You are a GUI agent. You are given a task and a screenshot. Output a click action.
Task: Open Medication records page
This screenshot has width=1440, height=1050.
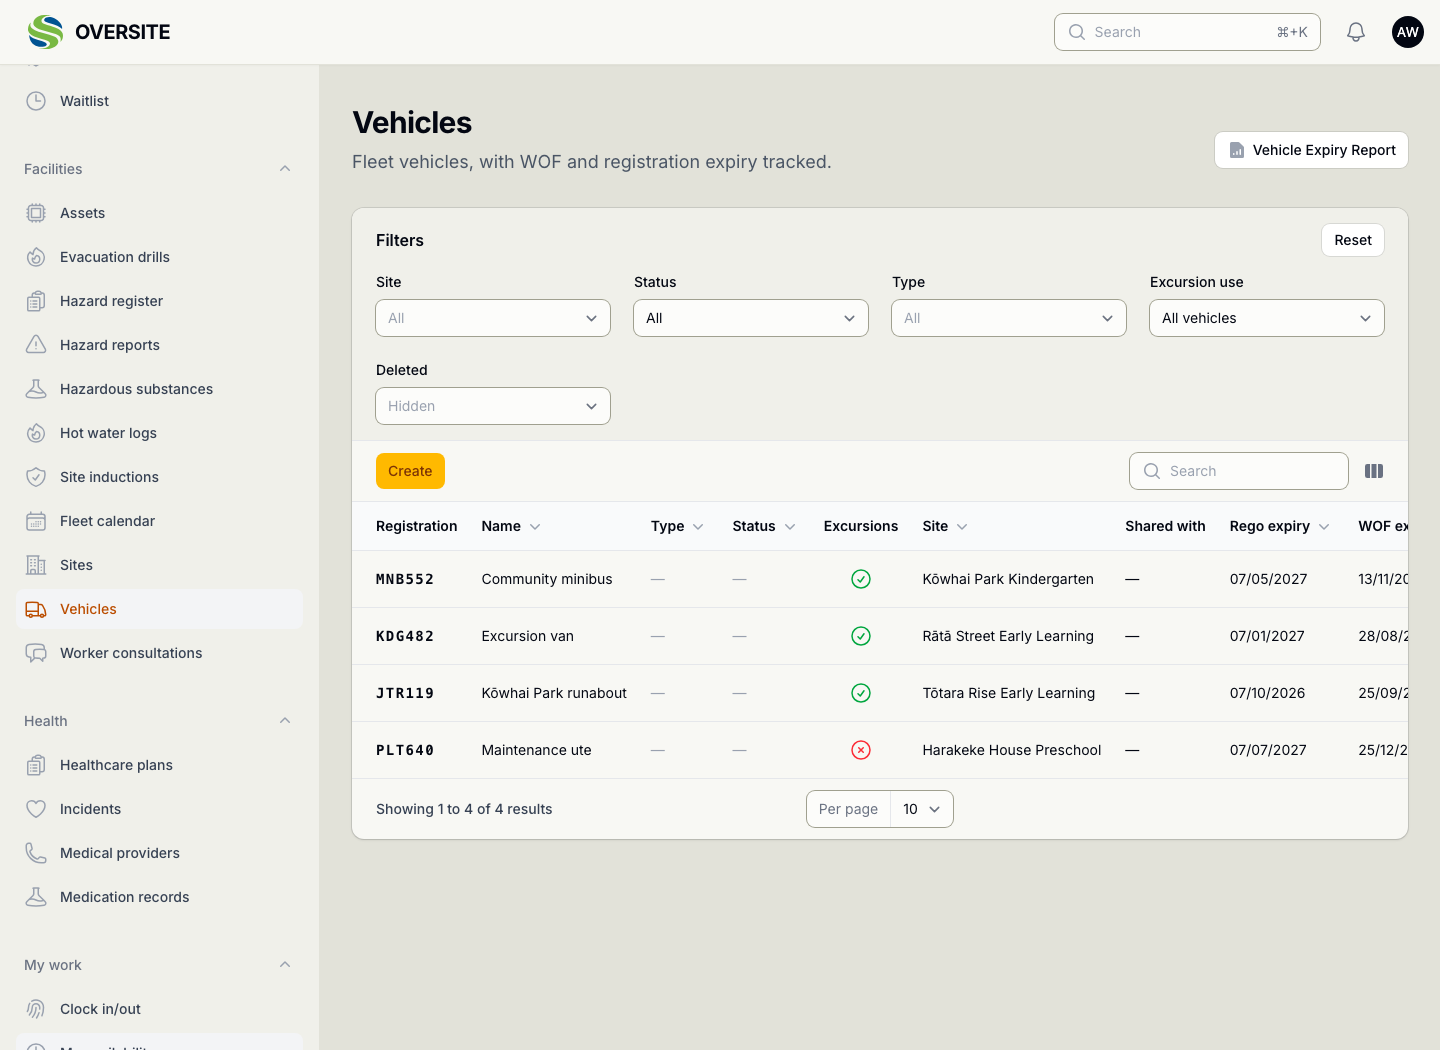159,897
